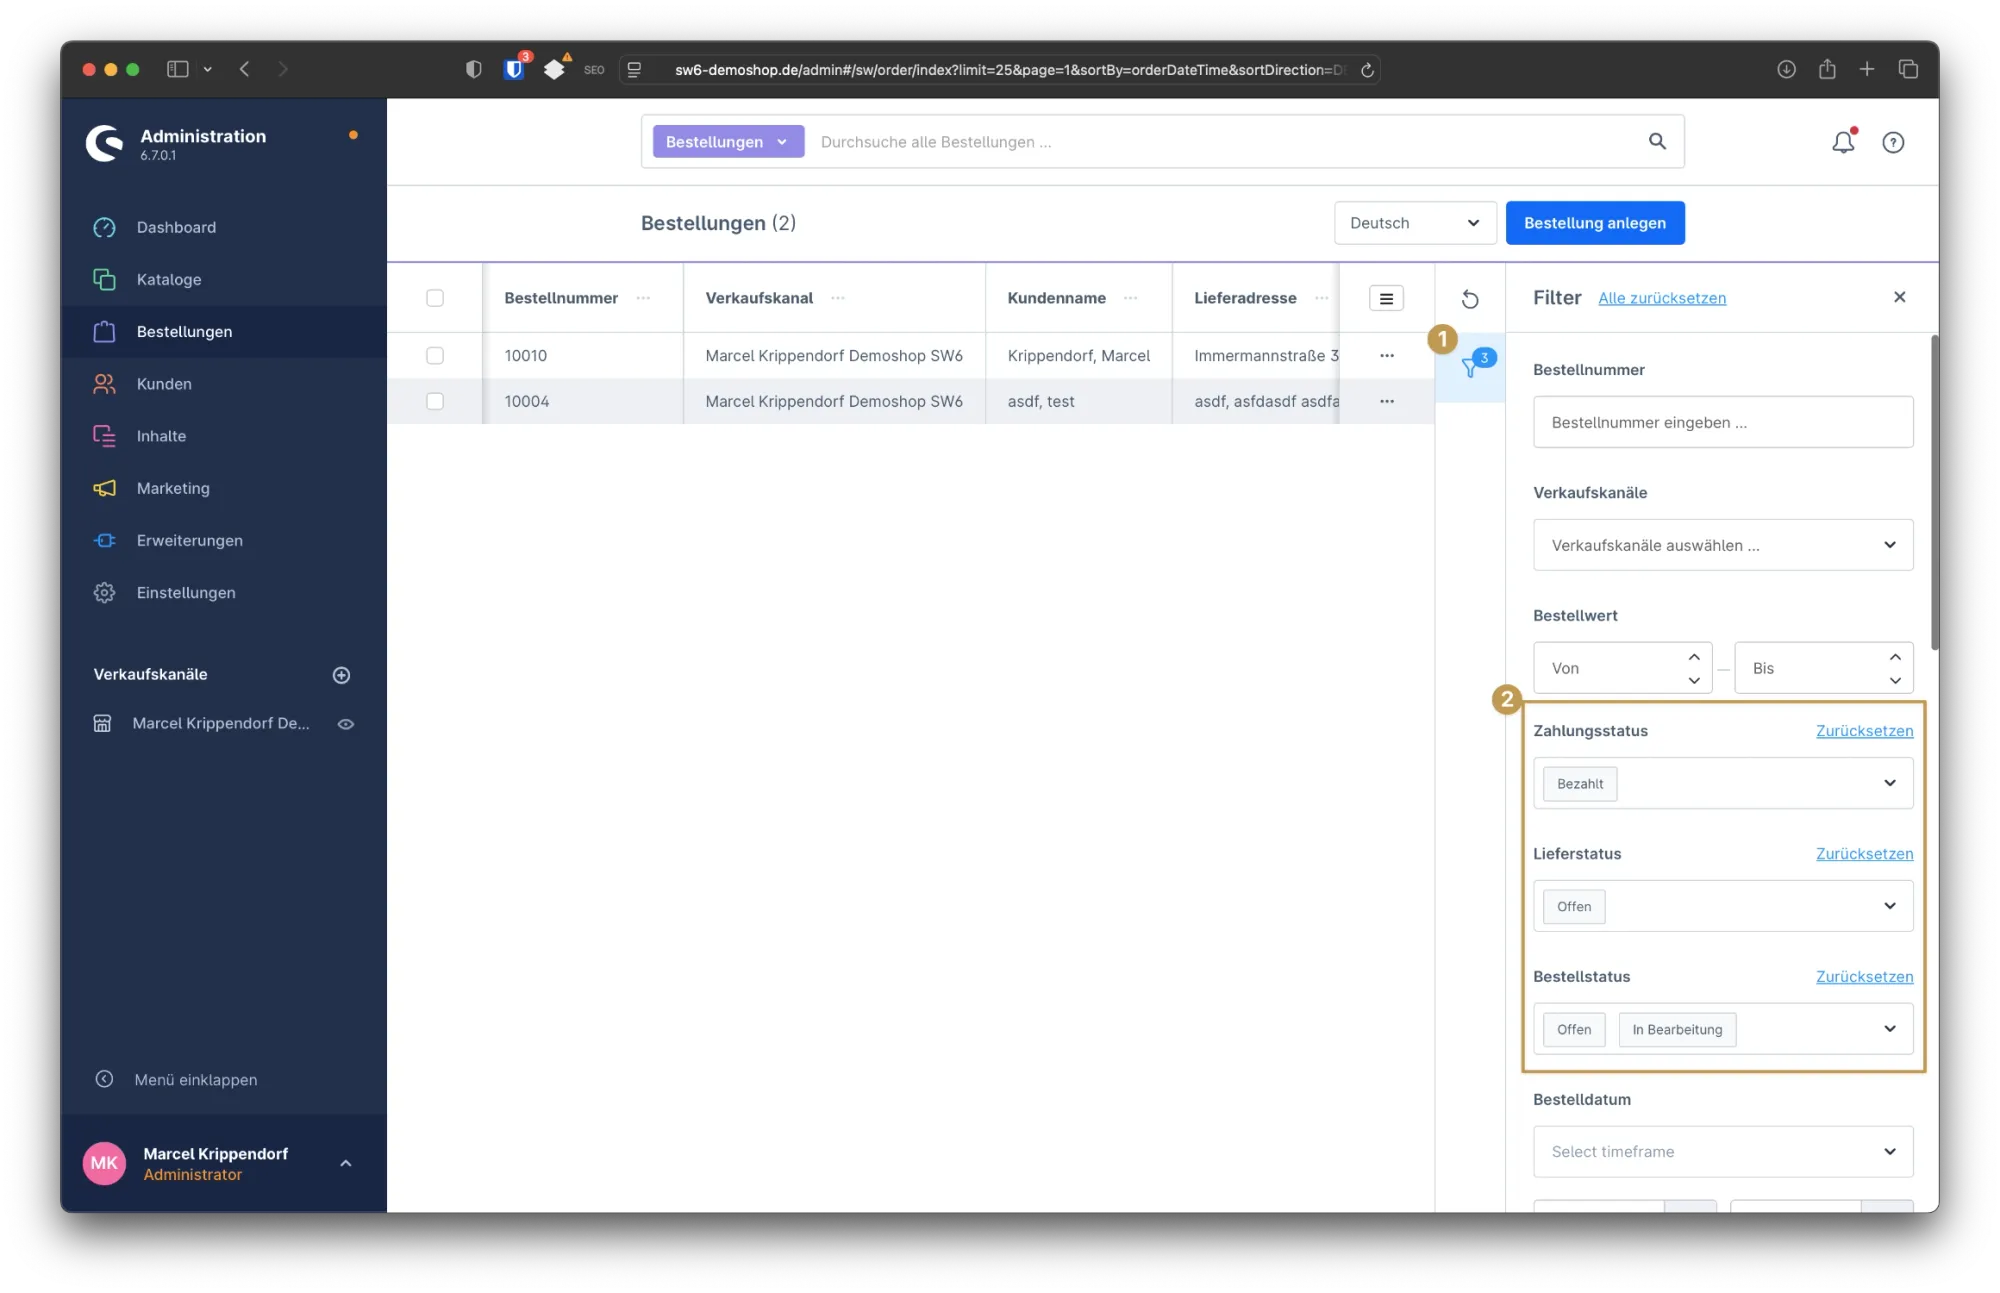This screenshot has width=2000, height=1293.
Task: Increase the Von value in Bestellwert
Action: pyautogui.click(x=1693, y=657)
